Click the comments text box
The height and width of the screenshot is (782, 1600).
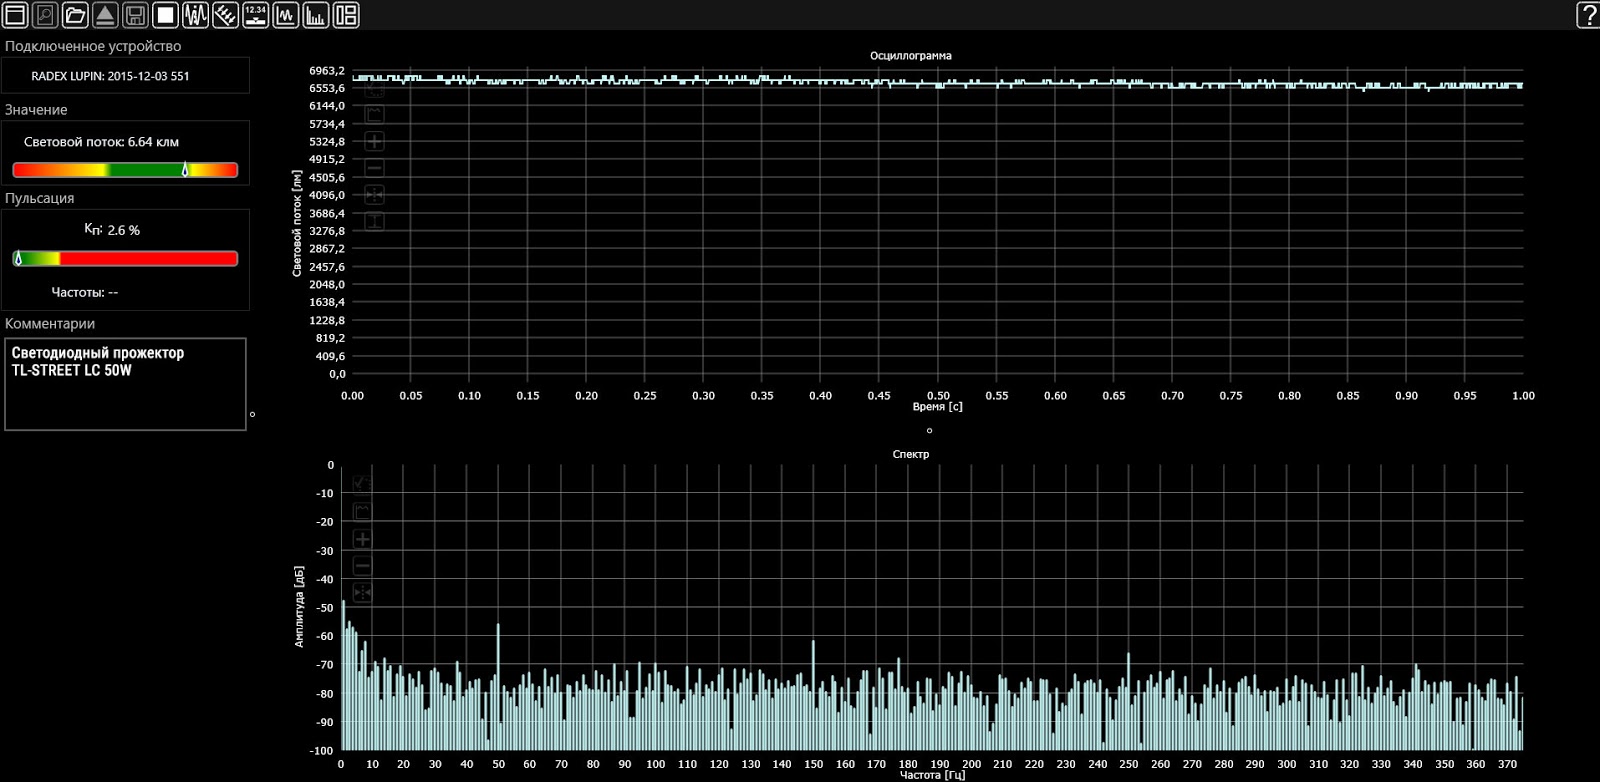(x=125, y=385)
